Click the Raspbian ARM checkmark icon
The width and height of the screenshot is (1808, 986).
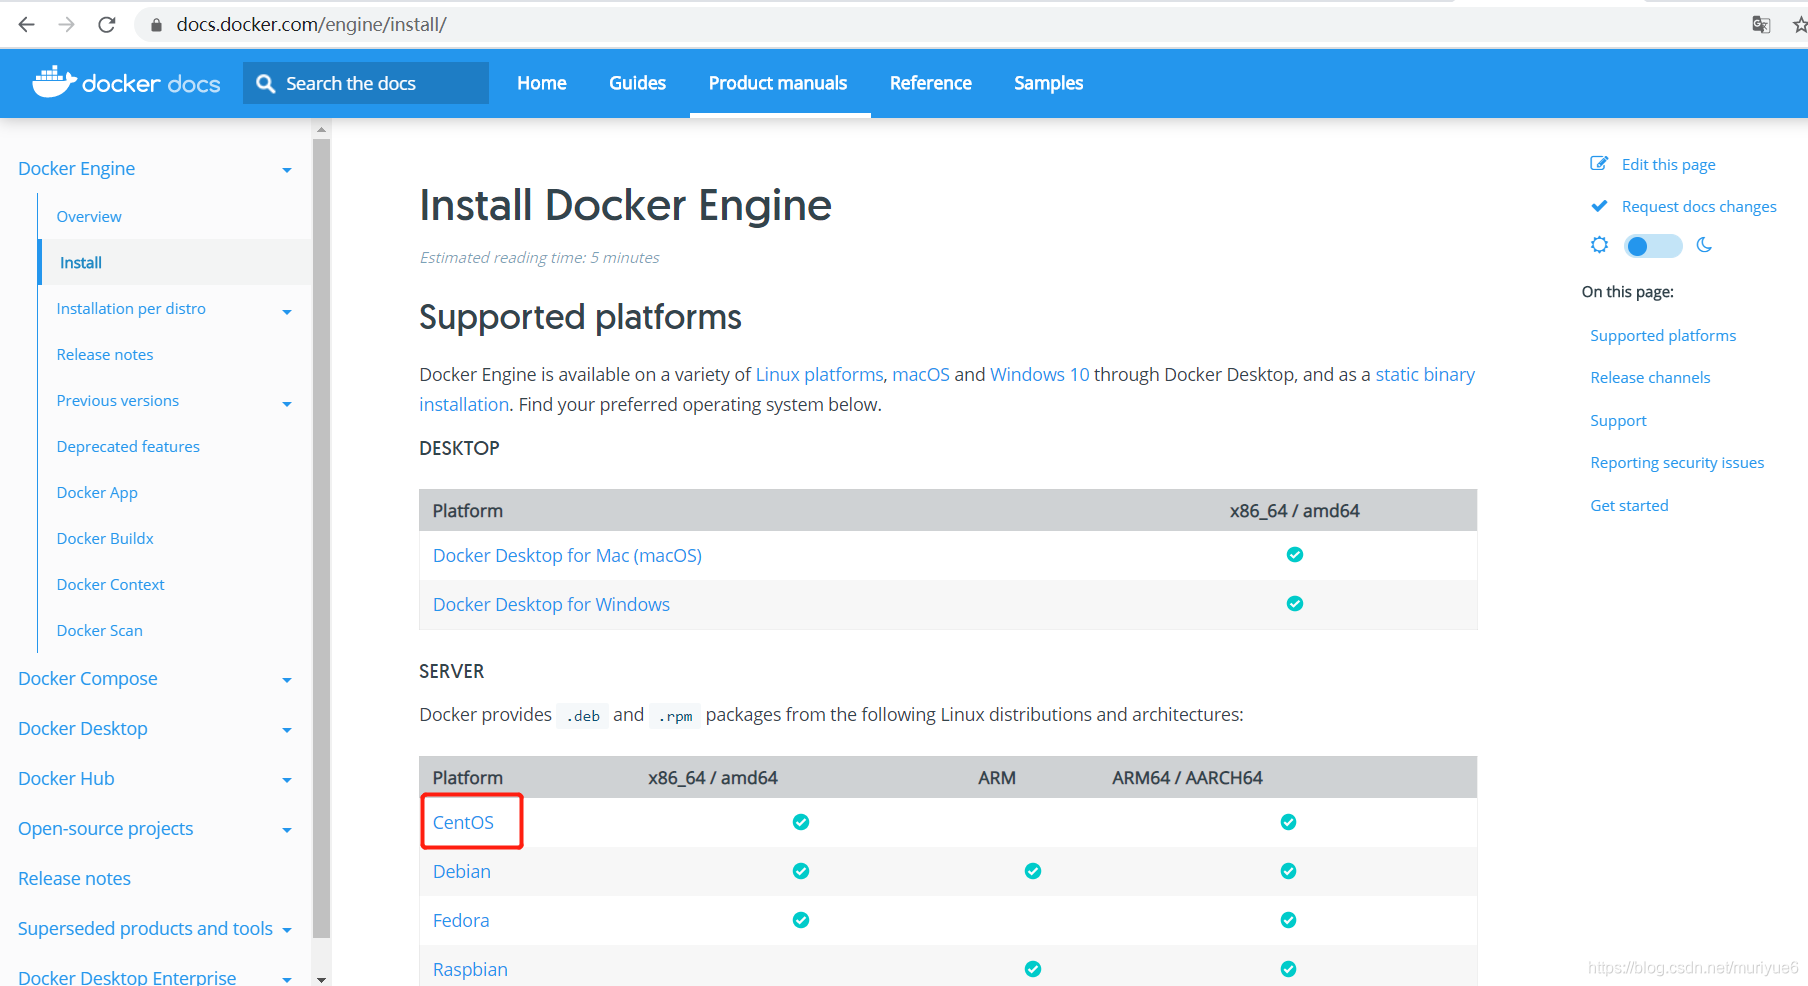1033,969
